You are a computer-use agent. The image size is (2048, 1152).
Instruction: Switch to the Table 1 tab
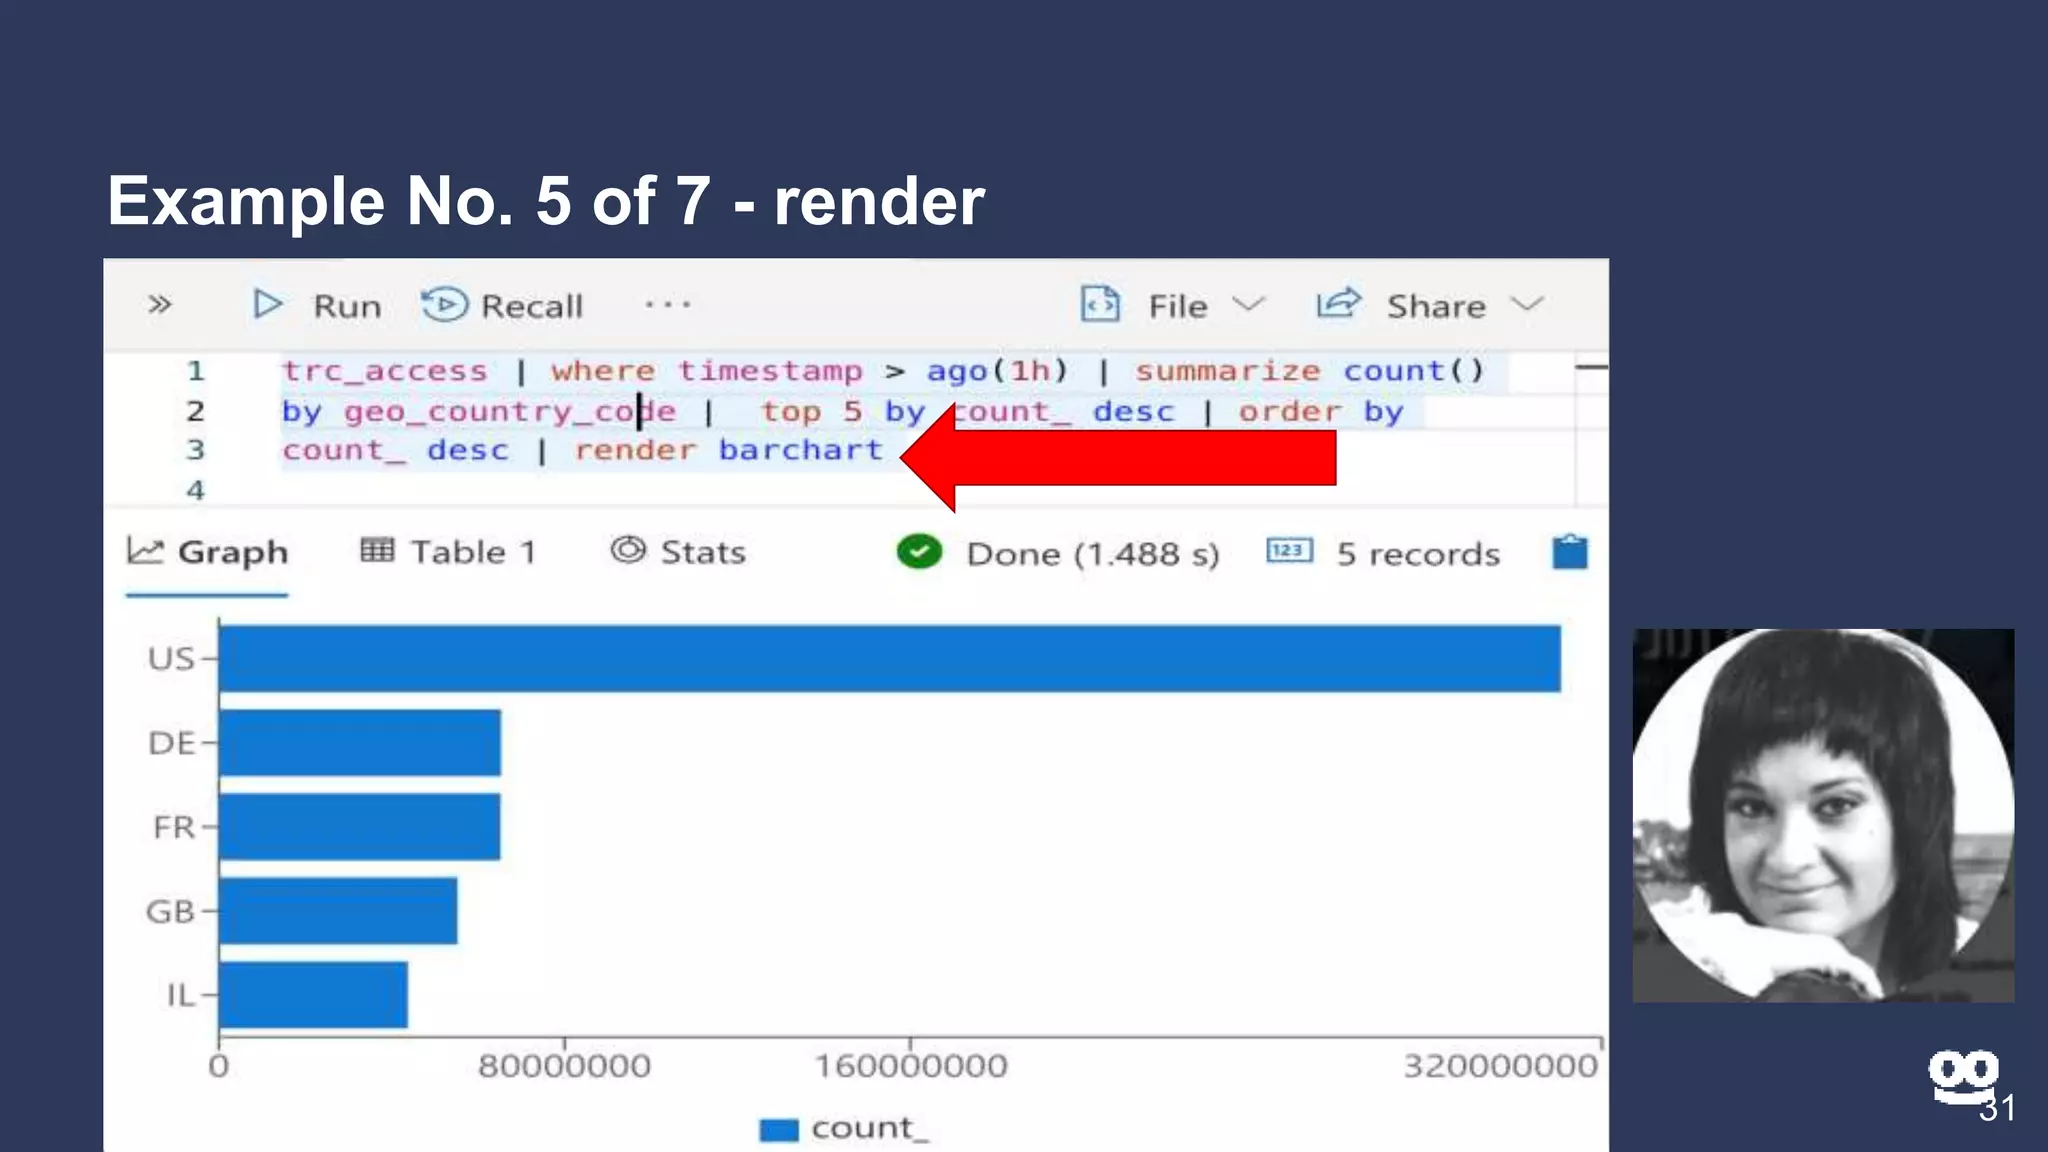[x=448, y=552]
